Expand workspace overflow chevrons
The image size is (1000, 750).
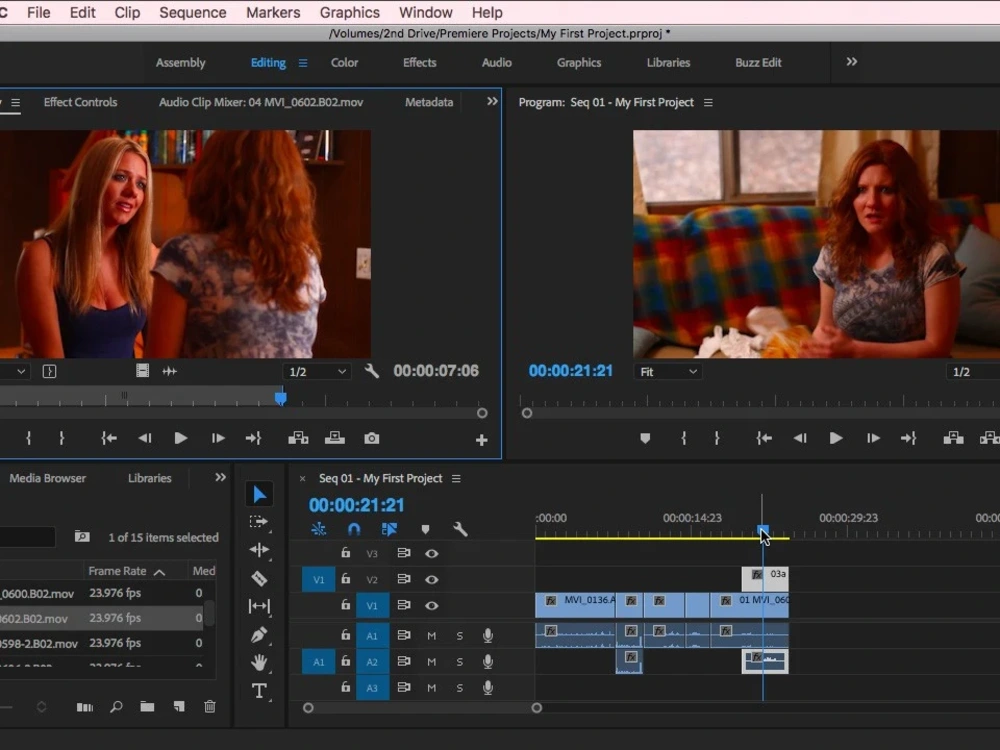pyautogui.click(x=851, y=62)
